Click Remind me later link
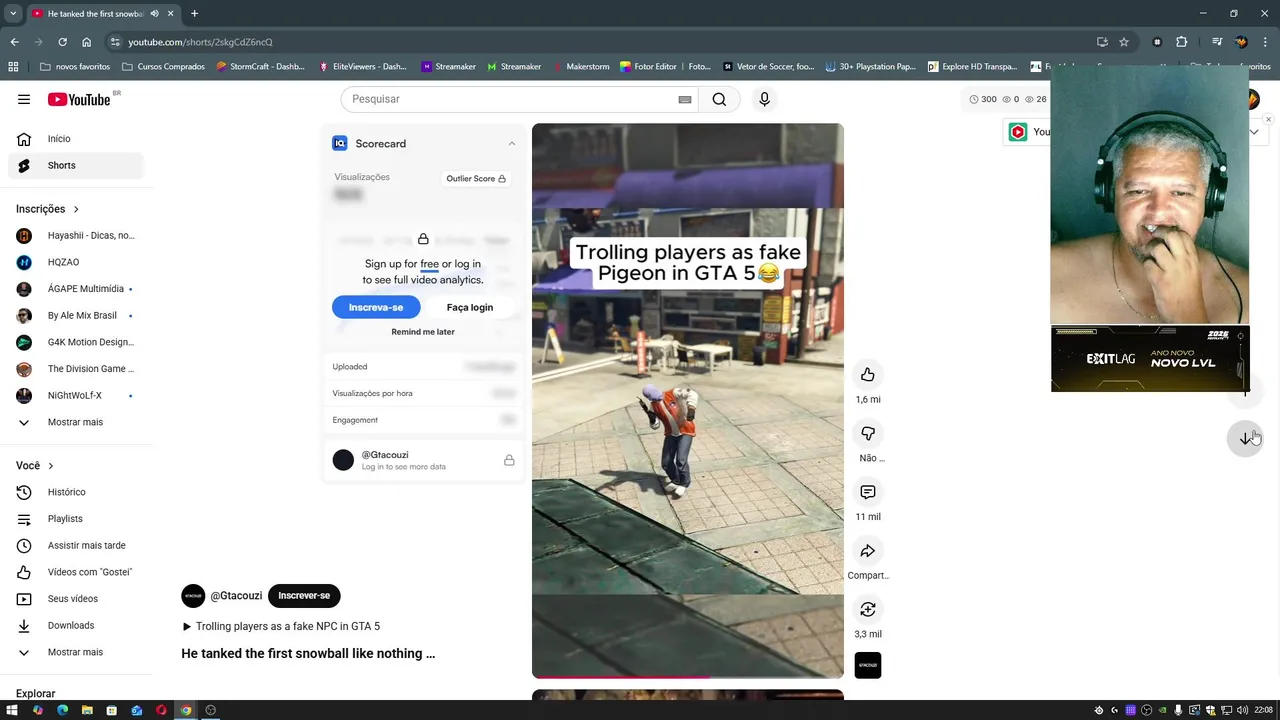This screenshot has height=720, width=1280. (423, 332)
